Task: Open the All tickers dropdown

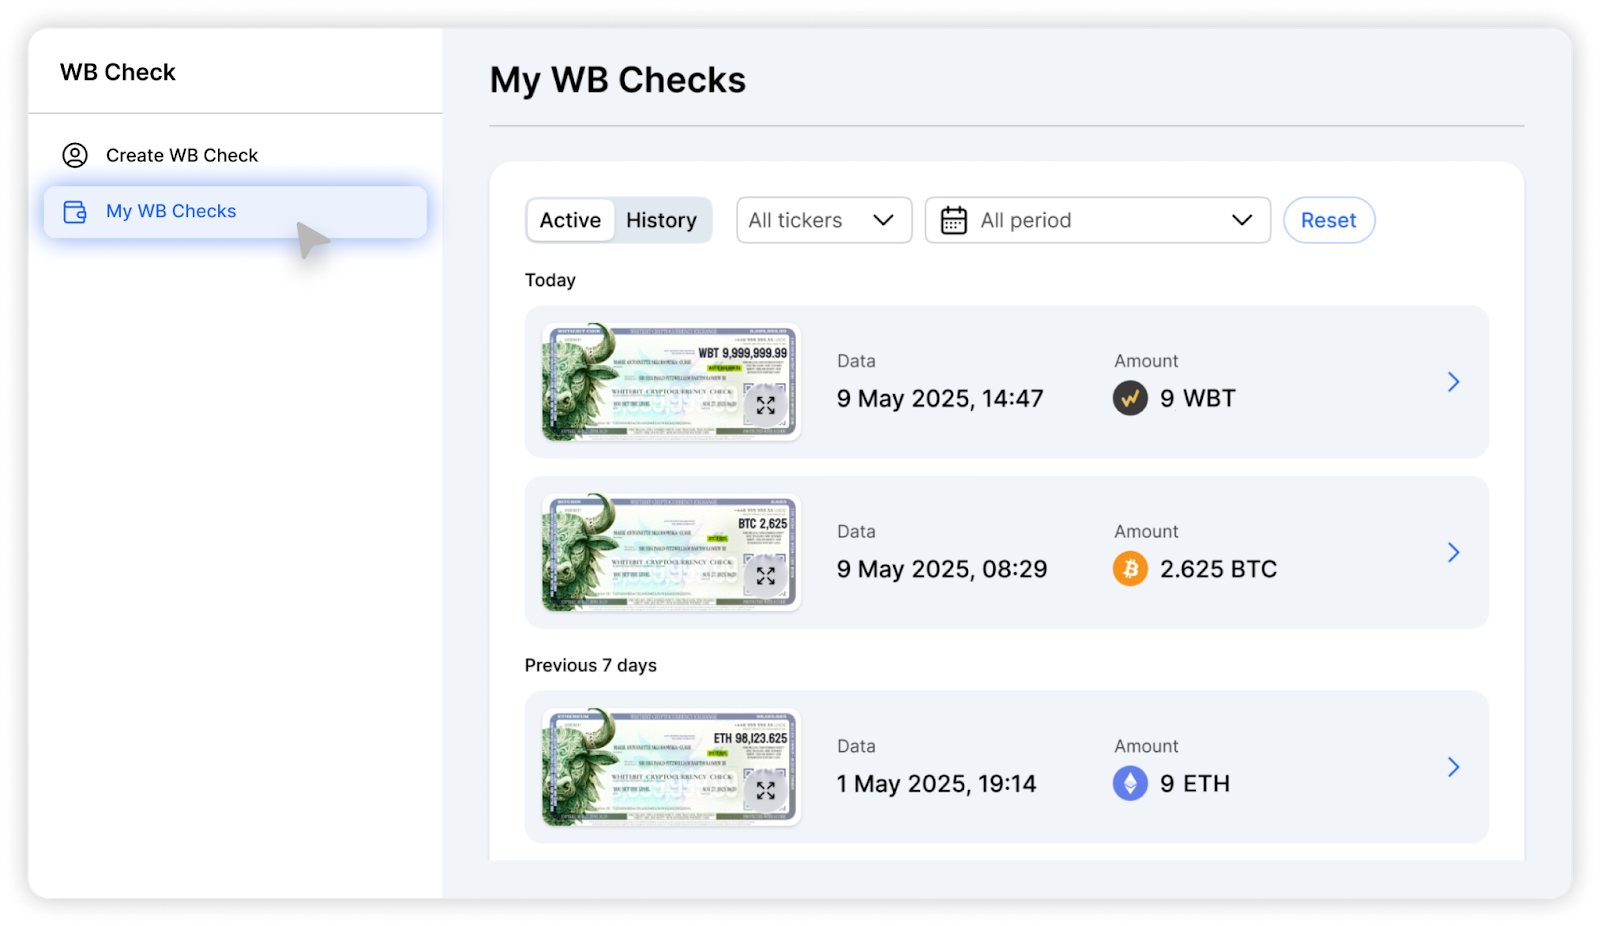Action: [x=823, y=220]
